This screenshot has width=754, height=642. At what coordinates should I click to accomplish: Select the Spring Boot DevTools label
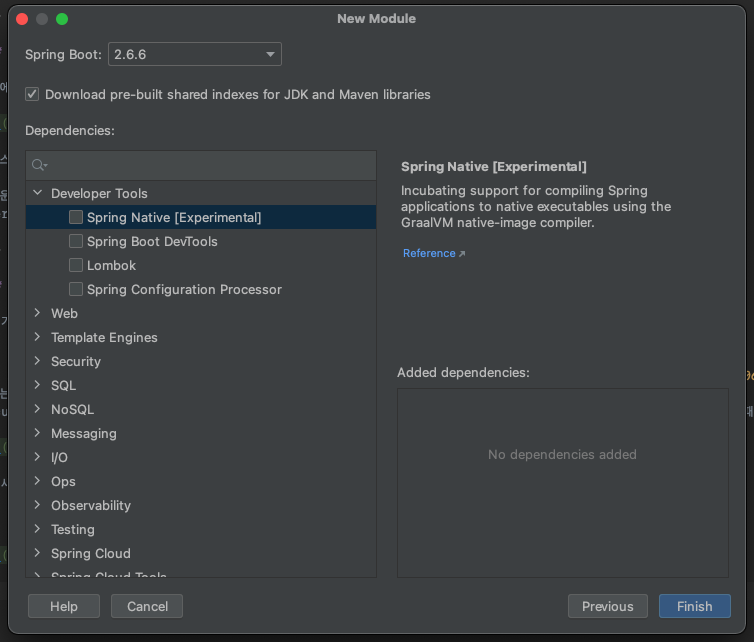152,241
